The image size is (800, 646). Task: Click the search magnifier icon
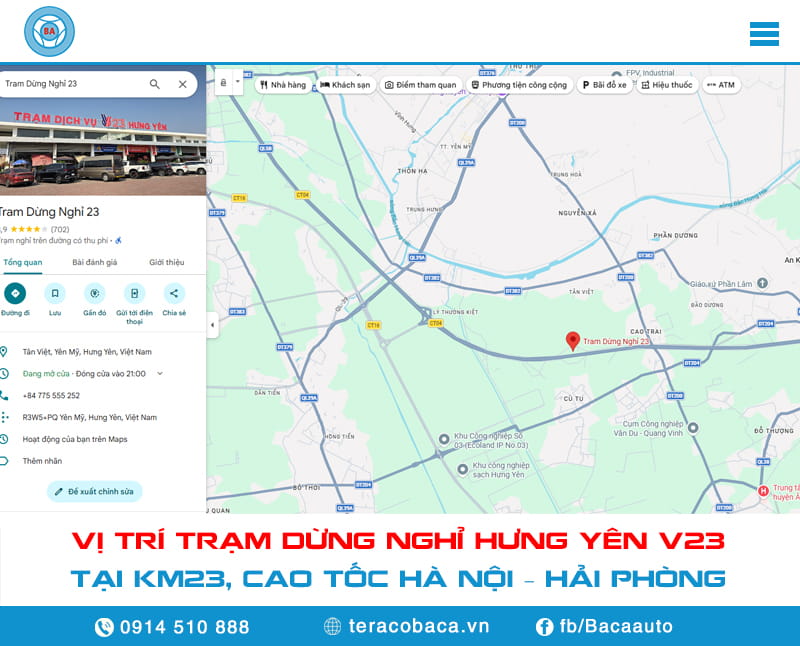pos(155,84)
